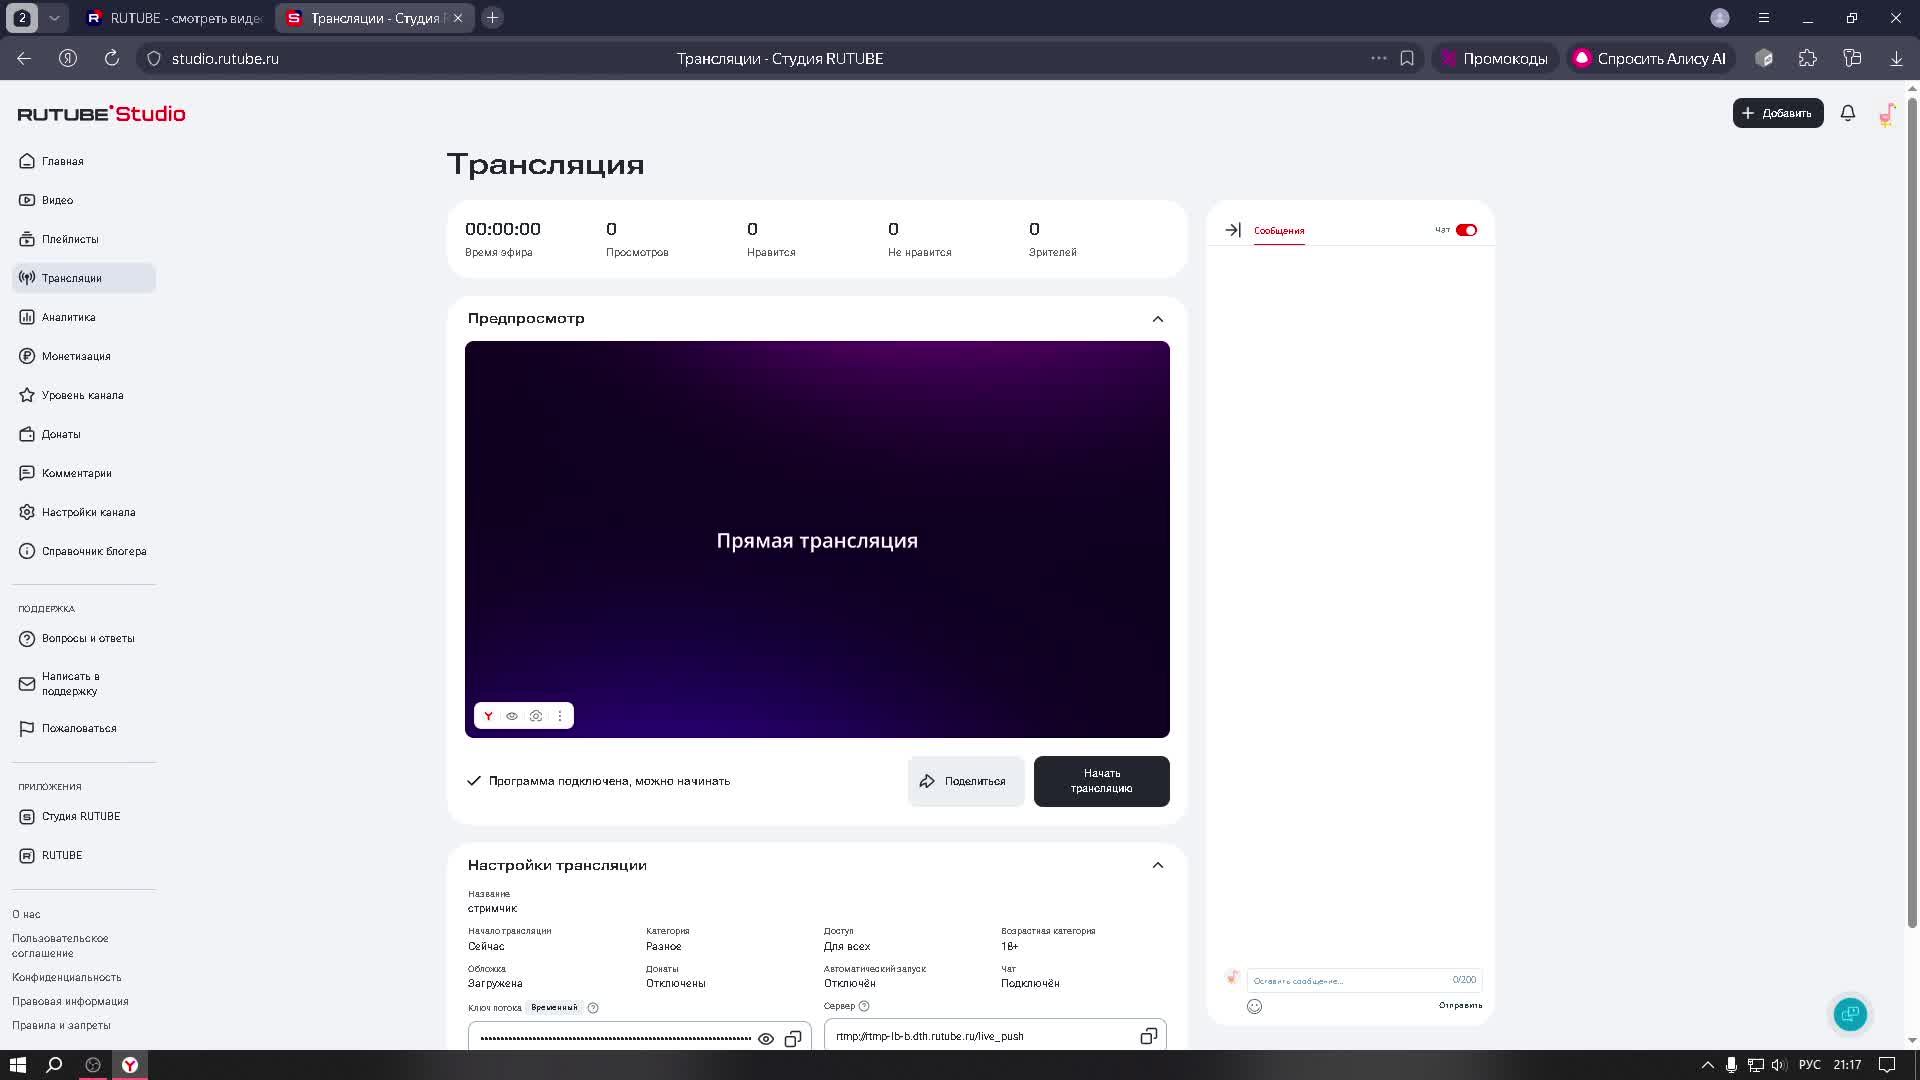Toggle the Чат switch off
Viewport: 1920px width, 1080px height.
(x=1466, y=230)
